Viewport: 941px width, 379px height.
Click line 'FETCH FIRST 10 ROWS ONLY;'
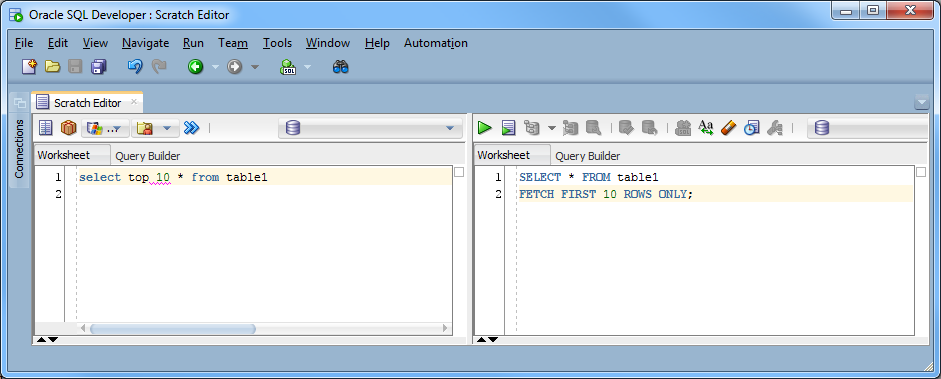(x=606, y=194)
